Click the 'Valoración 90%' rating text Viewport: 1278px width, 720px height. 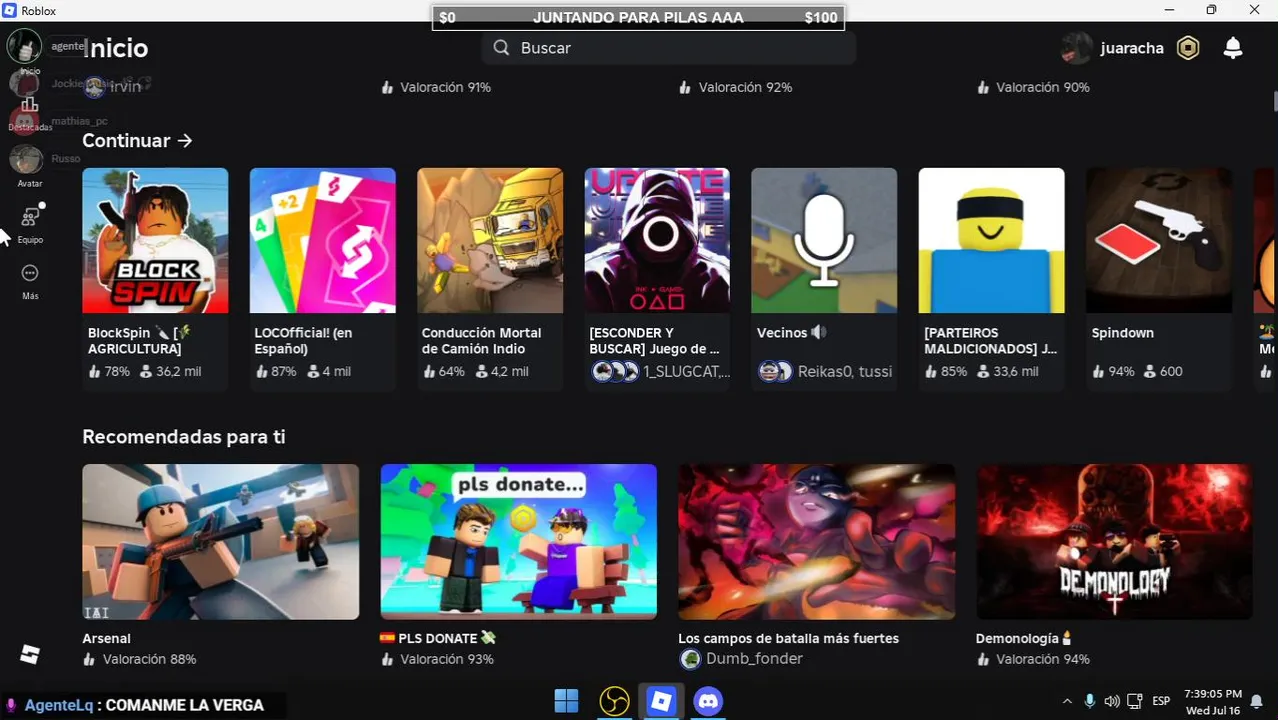pyautogui.click(x=1043, y=87)
